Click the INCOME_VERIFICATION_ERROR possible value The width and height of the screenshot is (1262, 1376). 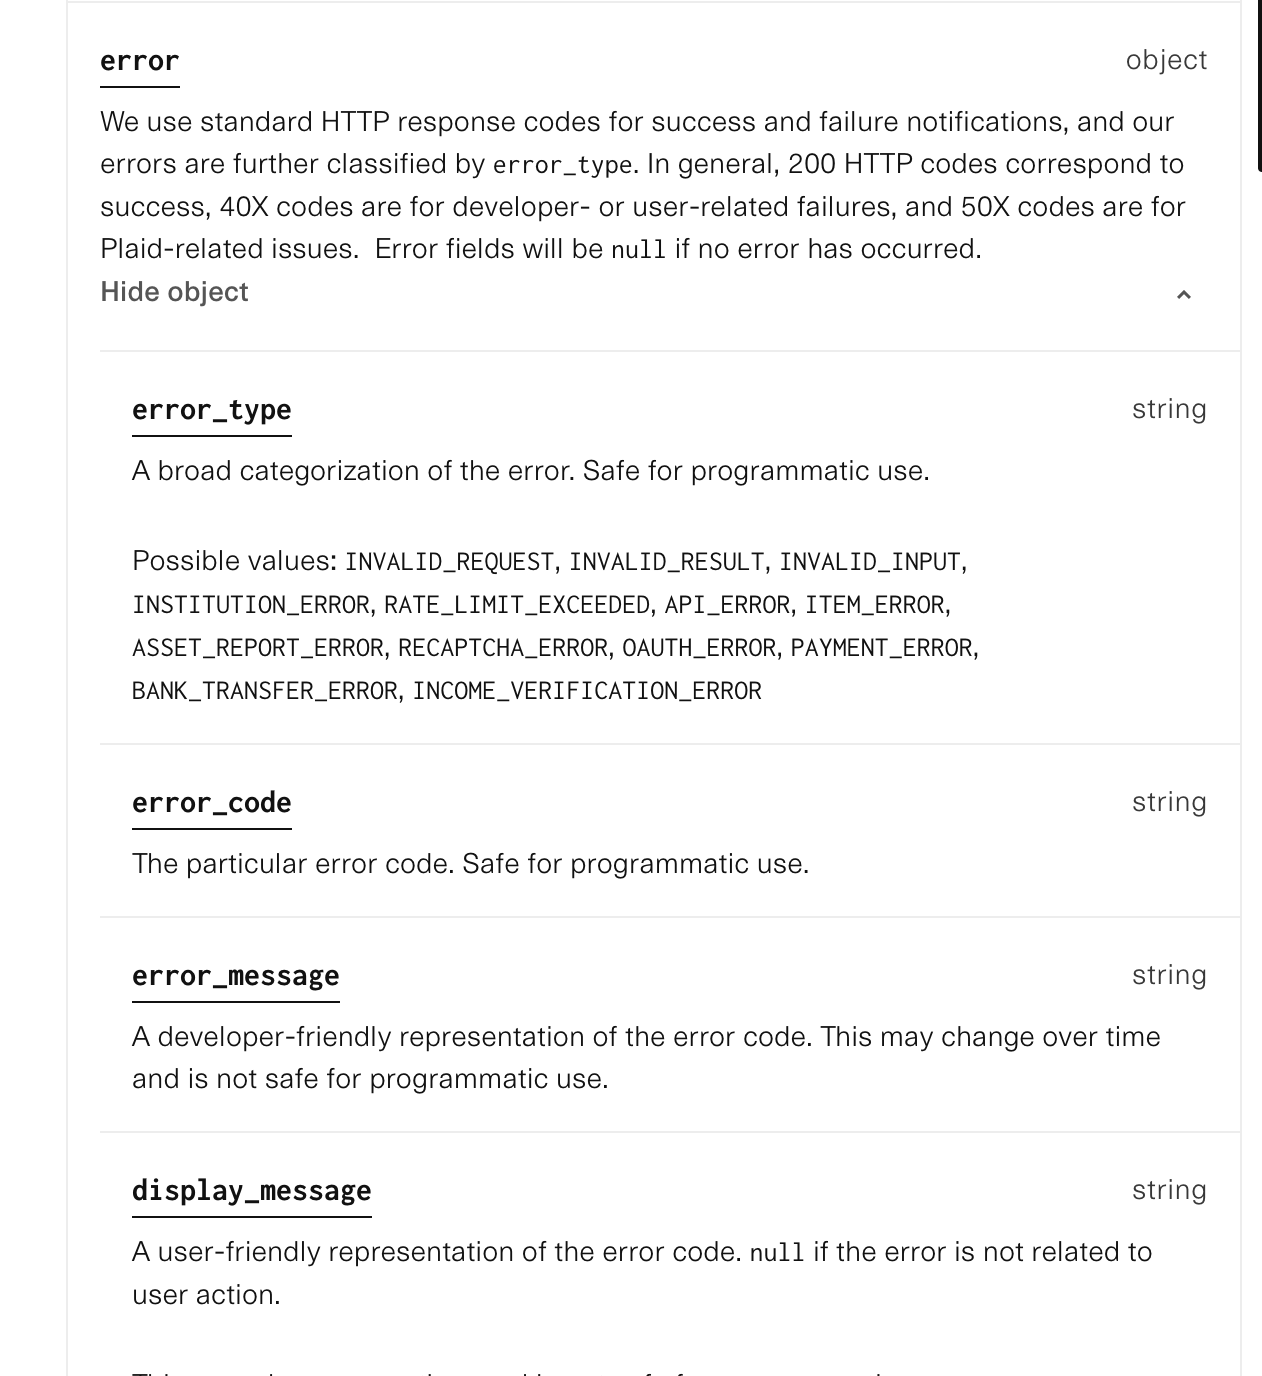[x=587, y=690]
